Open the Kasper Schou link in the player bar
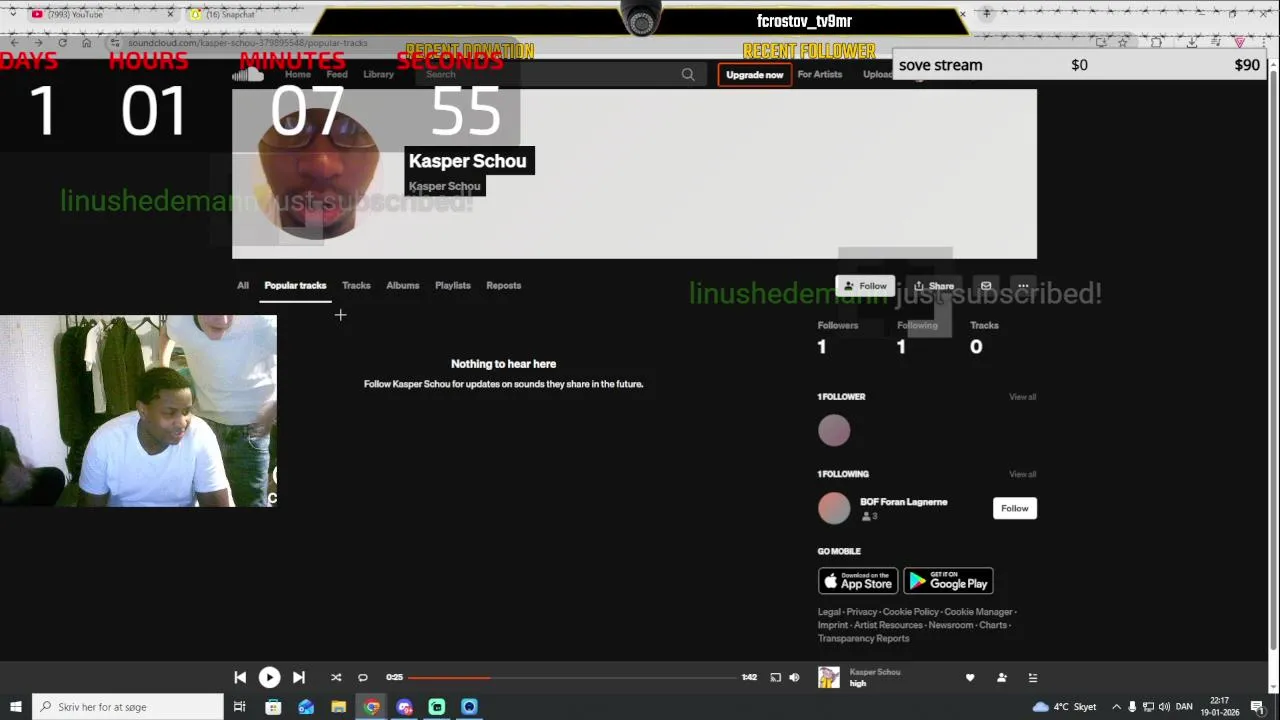1280x720 pixels. click(x=875, y=672)
